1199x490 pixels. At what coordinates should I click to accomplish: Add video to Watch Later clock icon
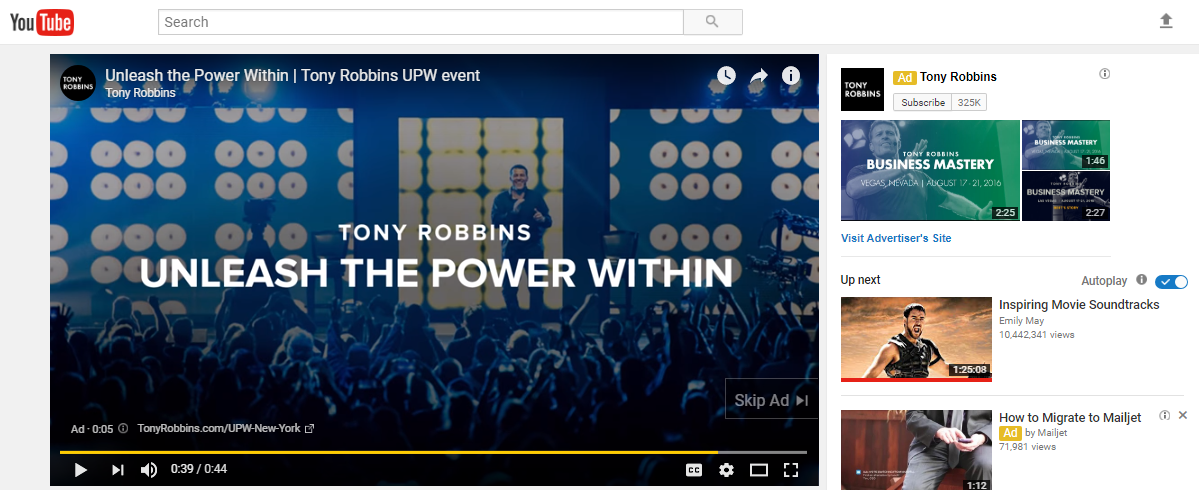pyautogui.click(x=726, y=75)
